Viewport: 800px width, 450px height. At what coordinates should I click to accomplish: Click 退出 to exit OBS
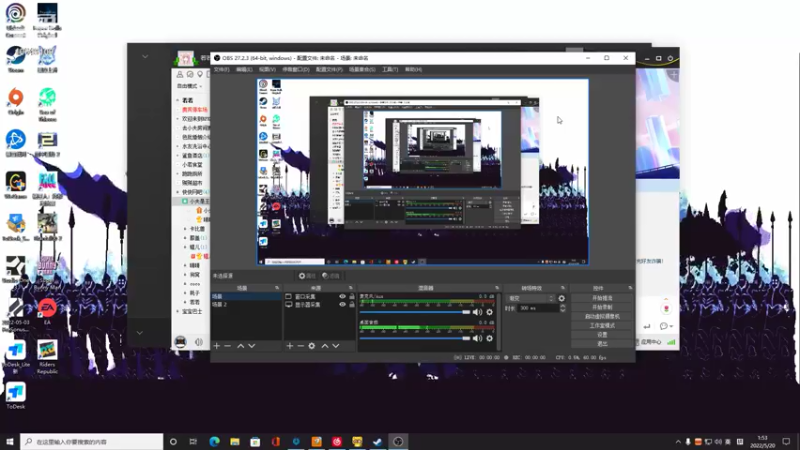point(602,344)
